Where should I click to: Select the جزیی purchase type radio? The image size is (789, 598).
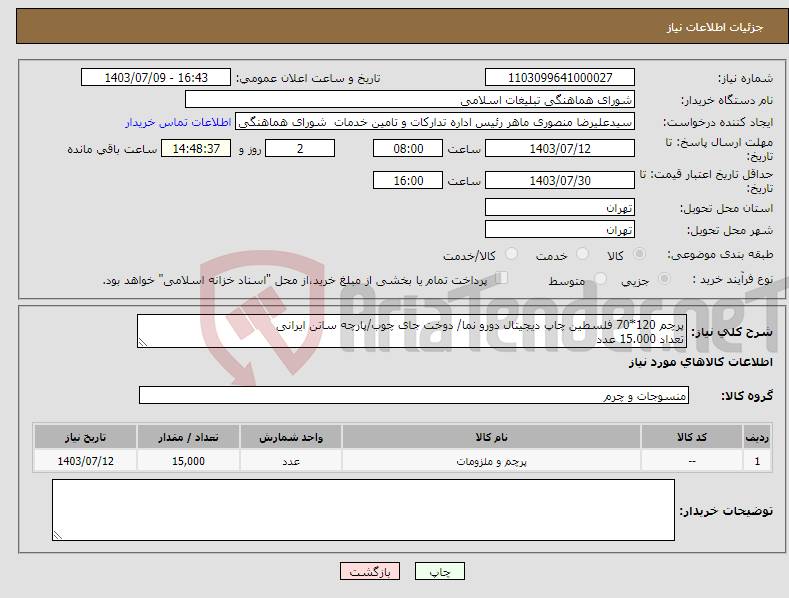tap(664, 278)
